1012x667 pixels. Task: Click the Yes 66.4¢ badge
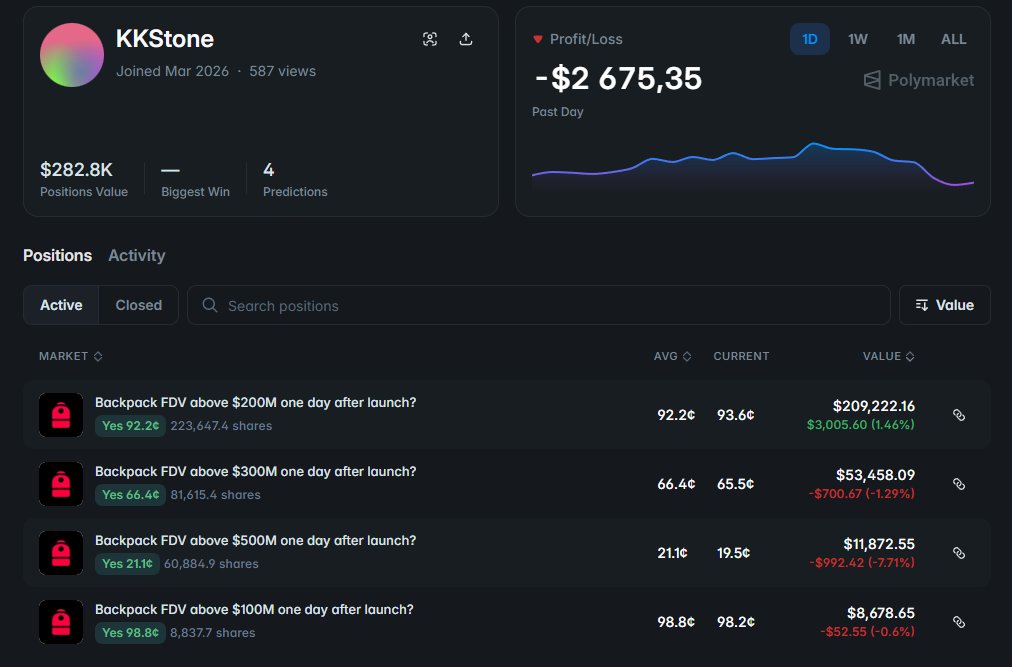pyautogui.click(x=130, y=495)
